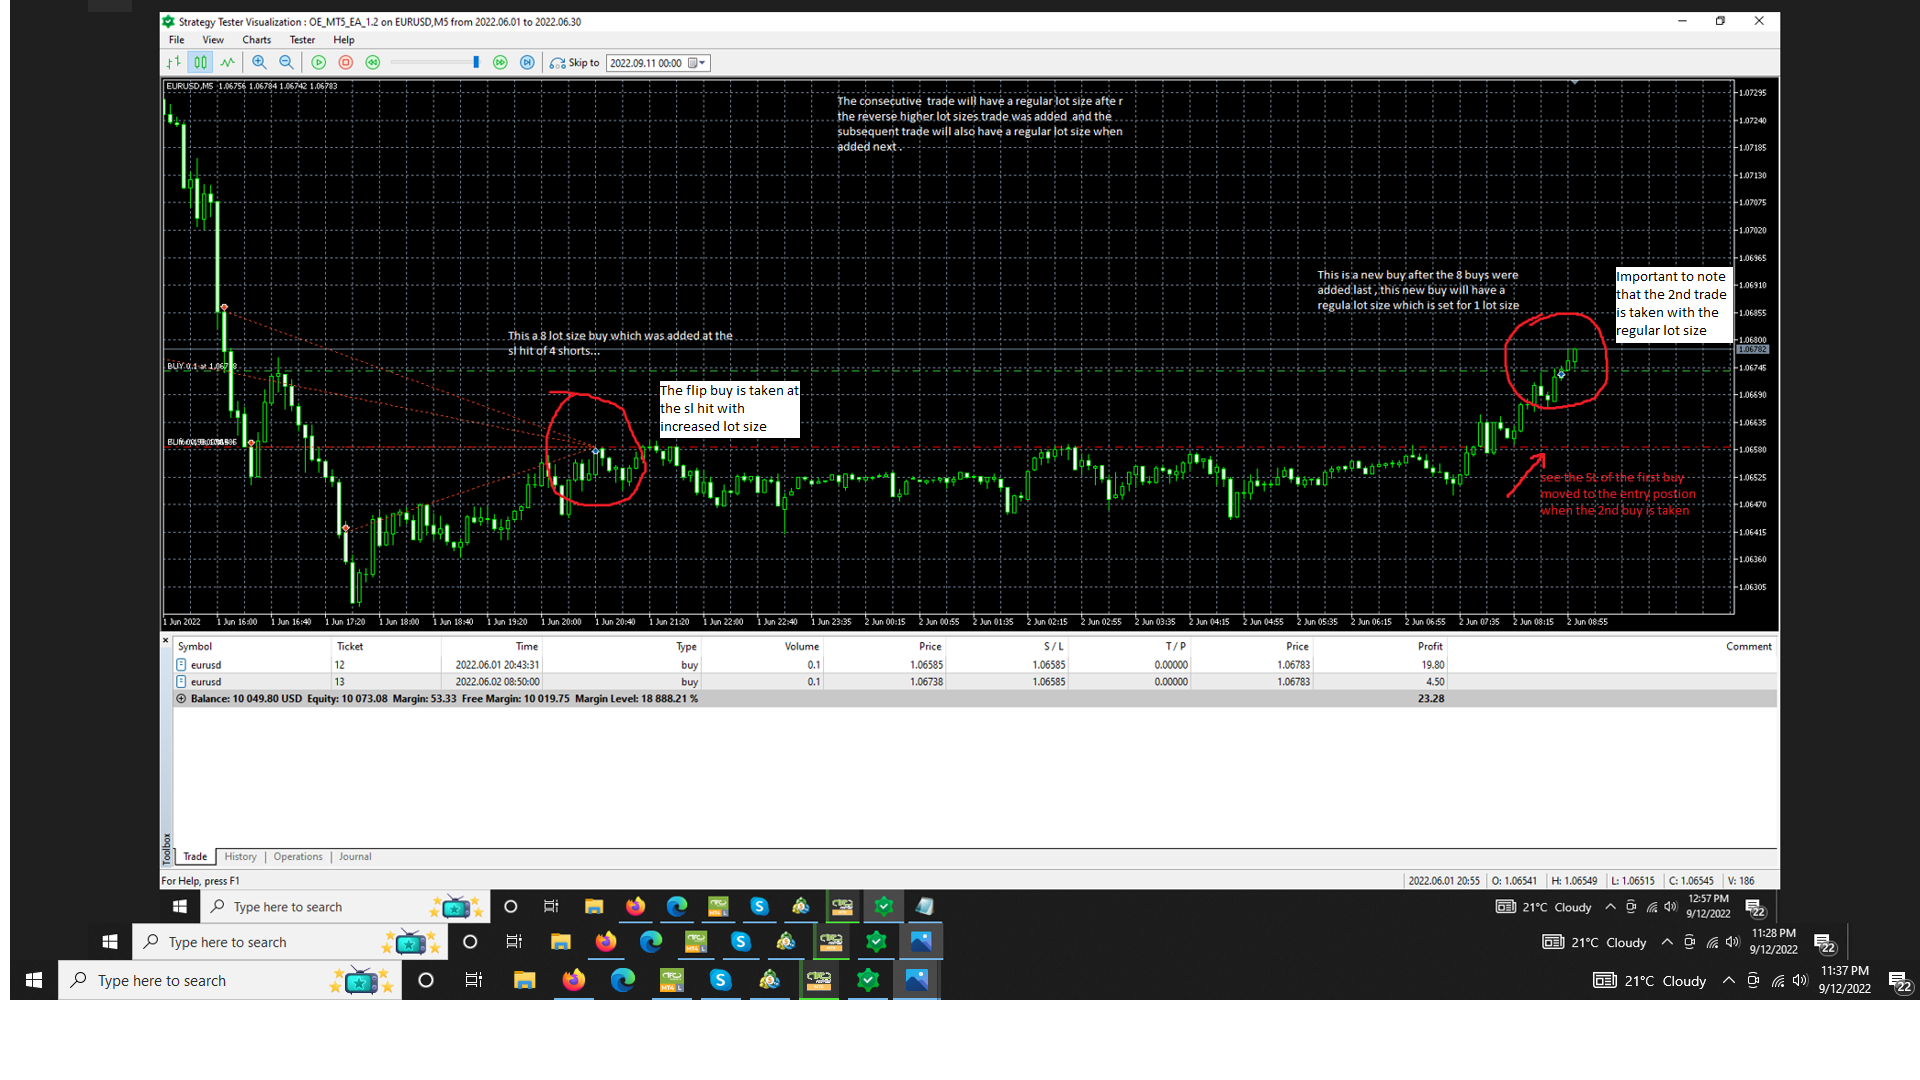Open the History tab

click(x=240, y=856)
